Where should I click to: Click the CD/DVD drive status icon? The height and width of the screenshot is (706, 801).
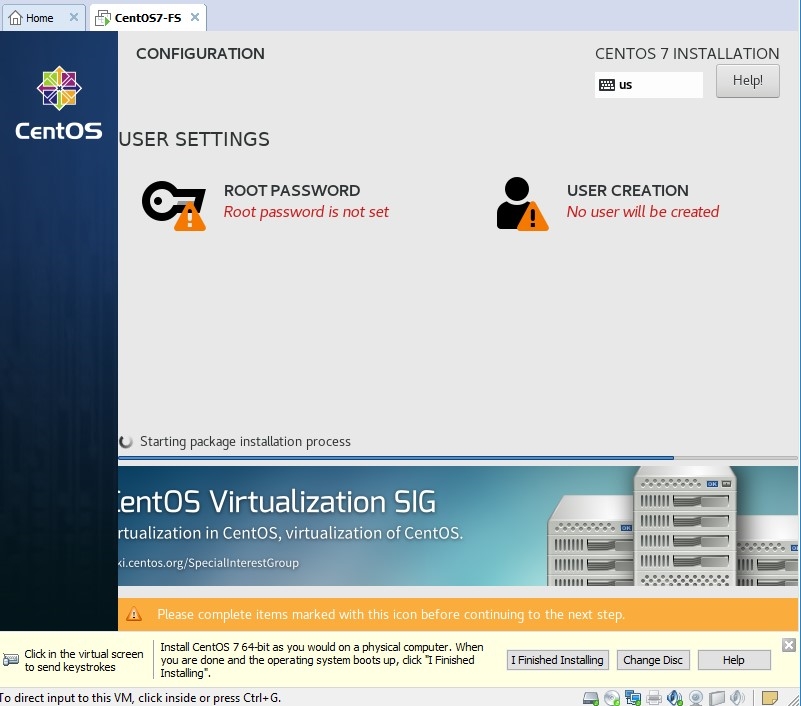tap(611, 697)
